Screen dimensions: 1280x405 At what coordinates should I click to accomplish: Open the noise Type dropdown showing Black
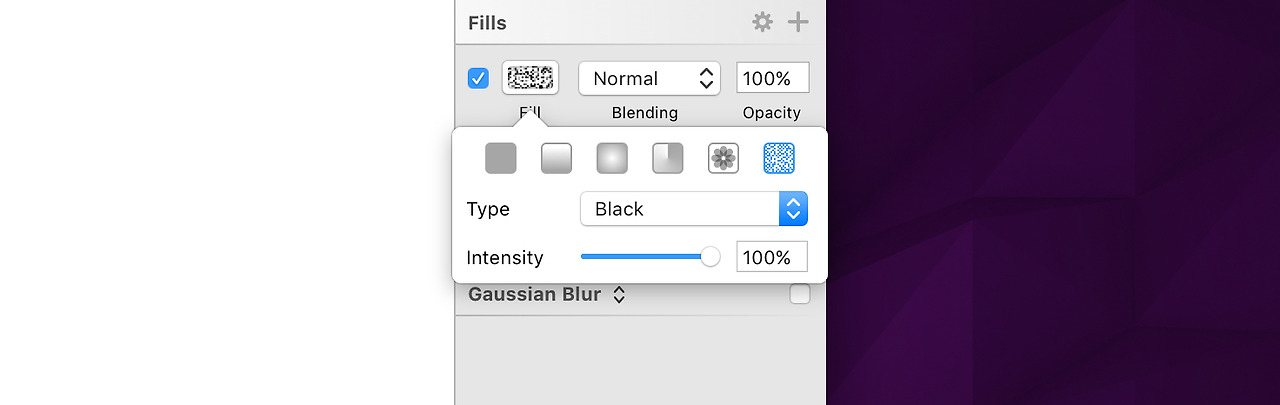(x=693, y=209)
